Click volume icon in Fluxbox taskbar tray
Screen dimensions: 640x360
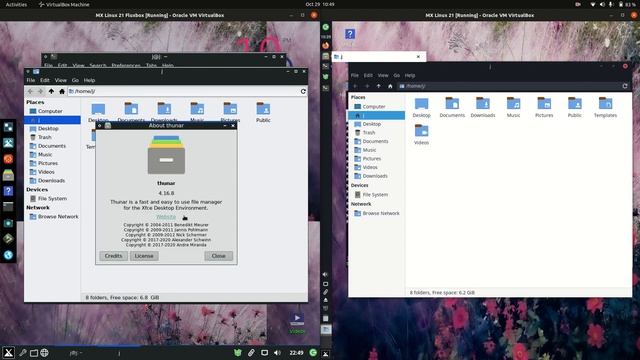(278, 353)
